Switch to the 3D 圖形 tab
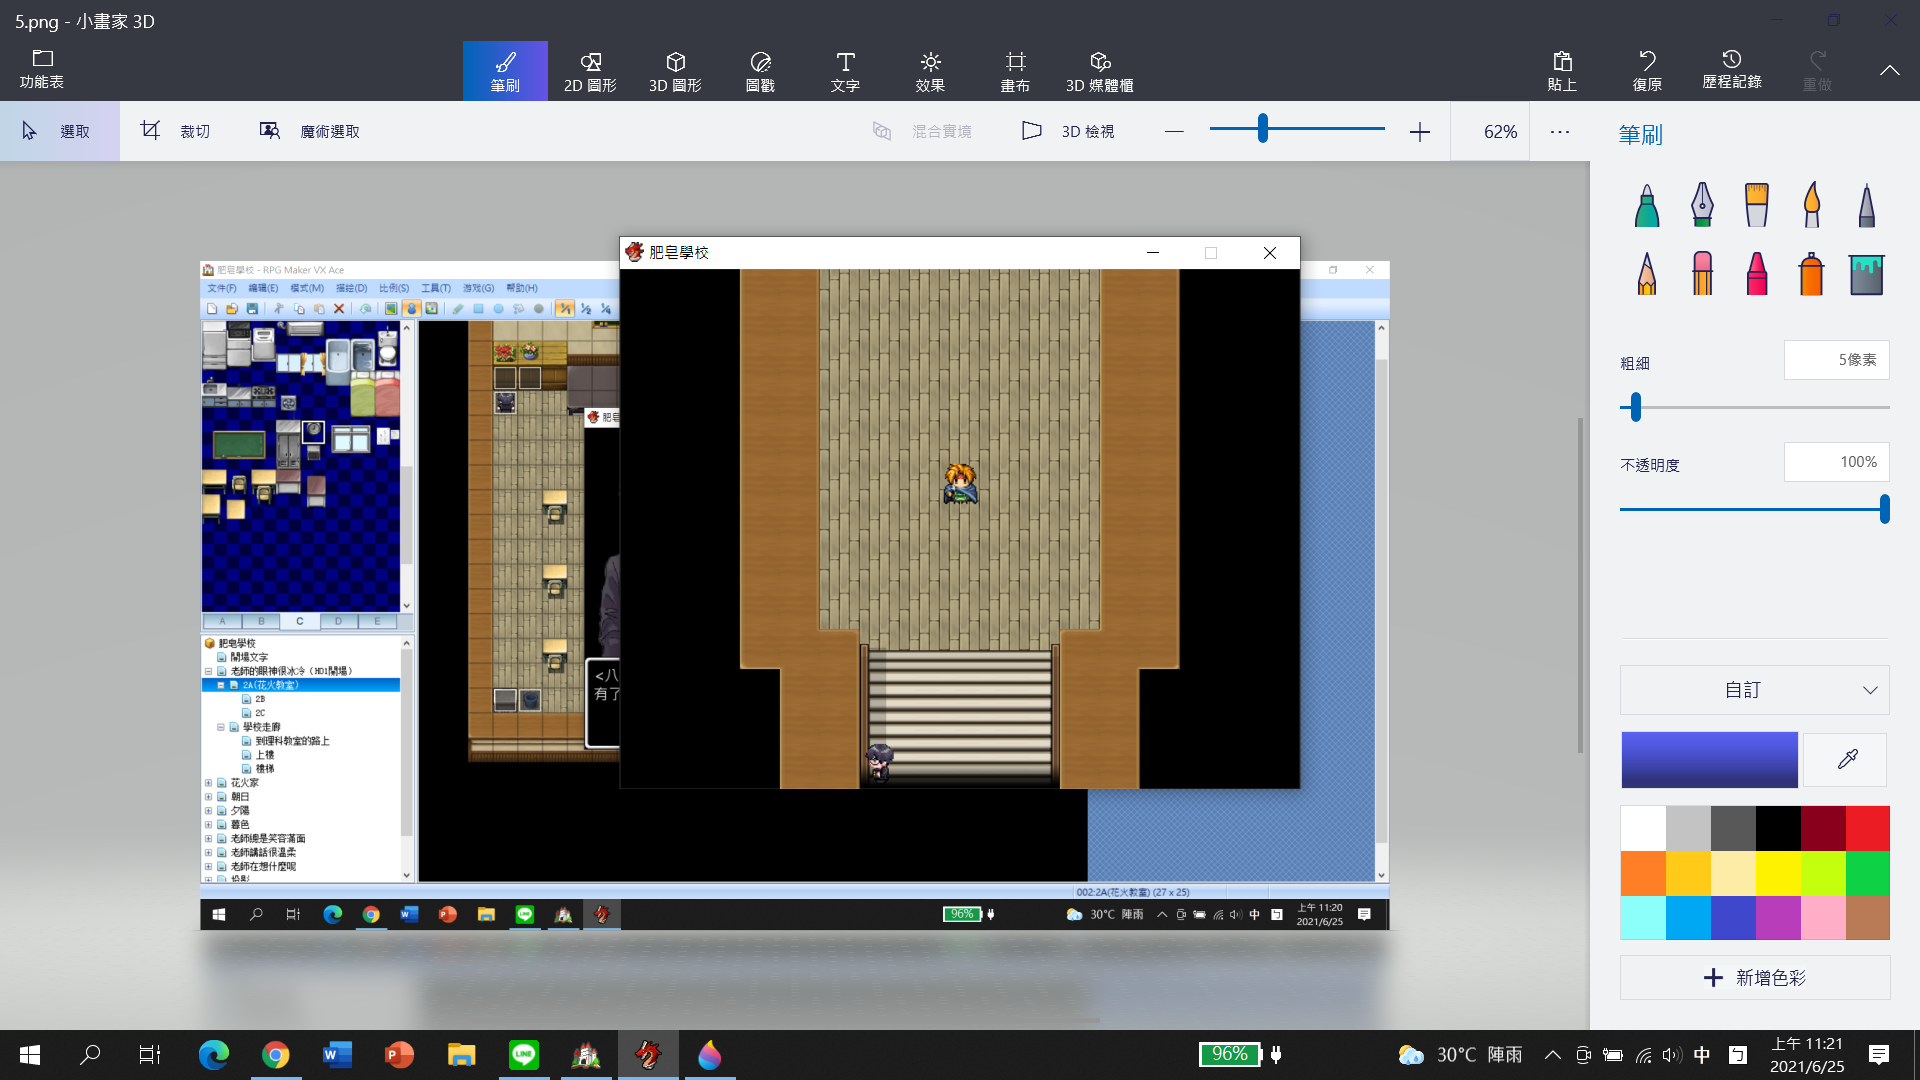Image resolution: width=1920 pixels, height=1080 pixels. click(x=675, y=71)
